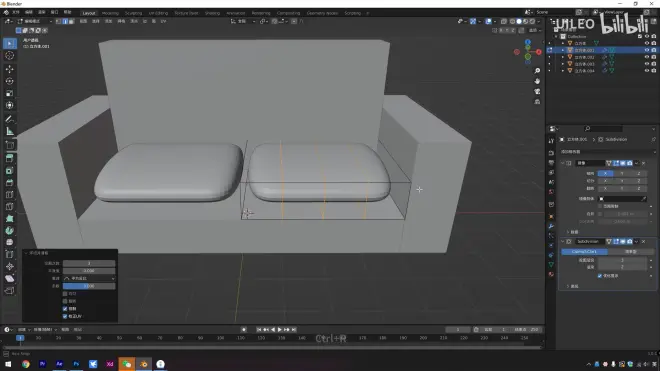Toggle the Clipping checkbox in Mirror modifier
Screen dimensions: 660x371
tap(600, 206)
